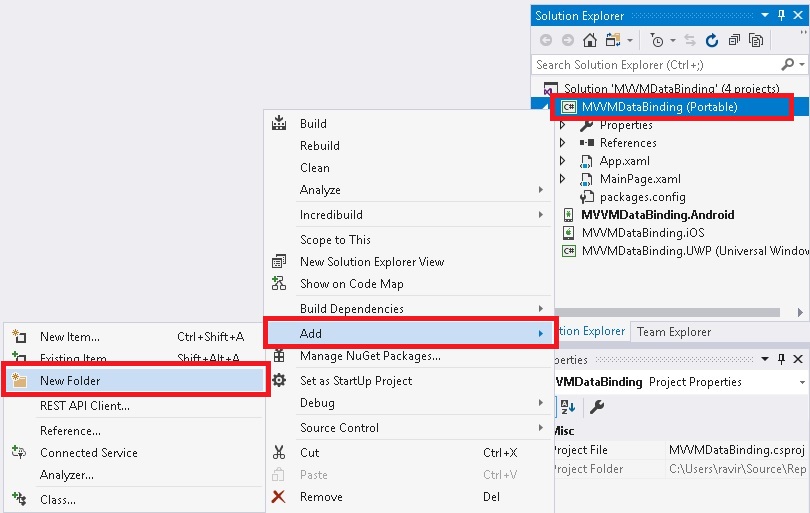This screenshot has width=810, height=513.
Task: Click Rebuild in the context menu
Action: (320, 146)
